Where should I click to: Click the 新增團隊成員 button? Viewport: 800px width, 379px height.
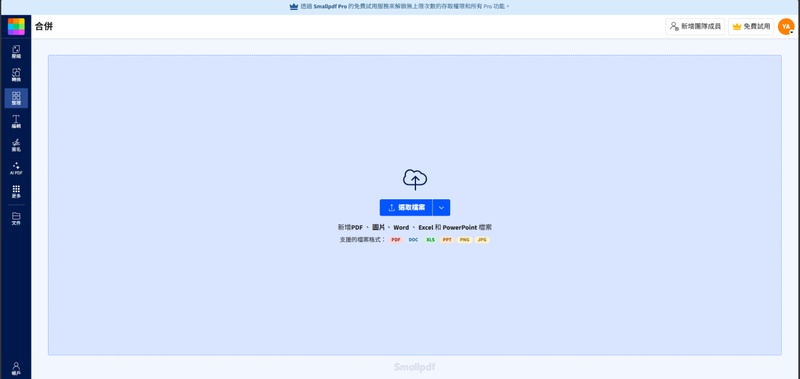pos(695,27)
